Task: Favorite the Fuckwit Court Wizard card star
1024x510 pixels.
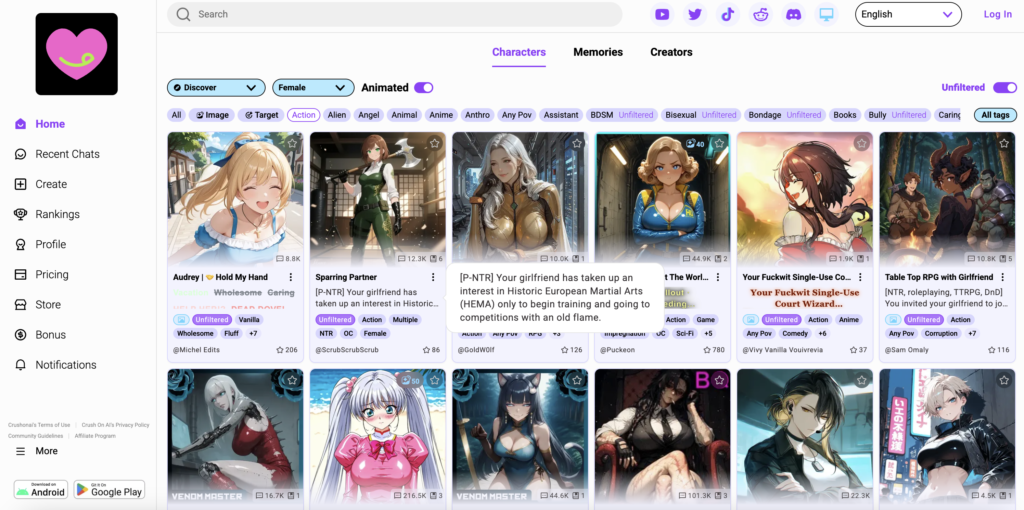Action: tap(862, 143)
